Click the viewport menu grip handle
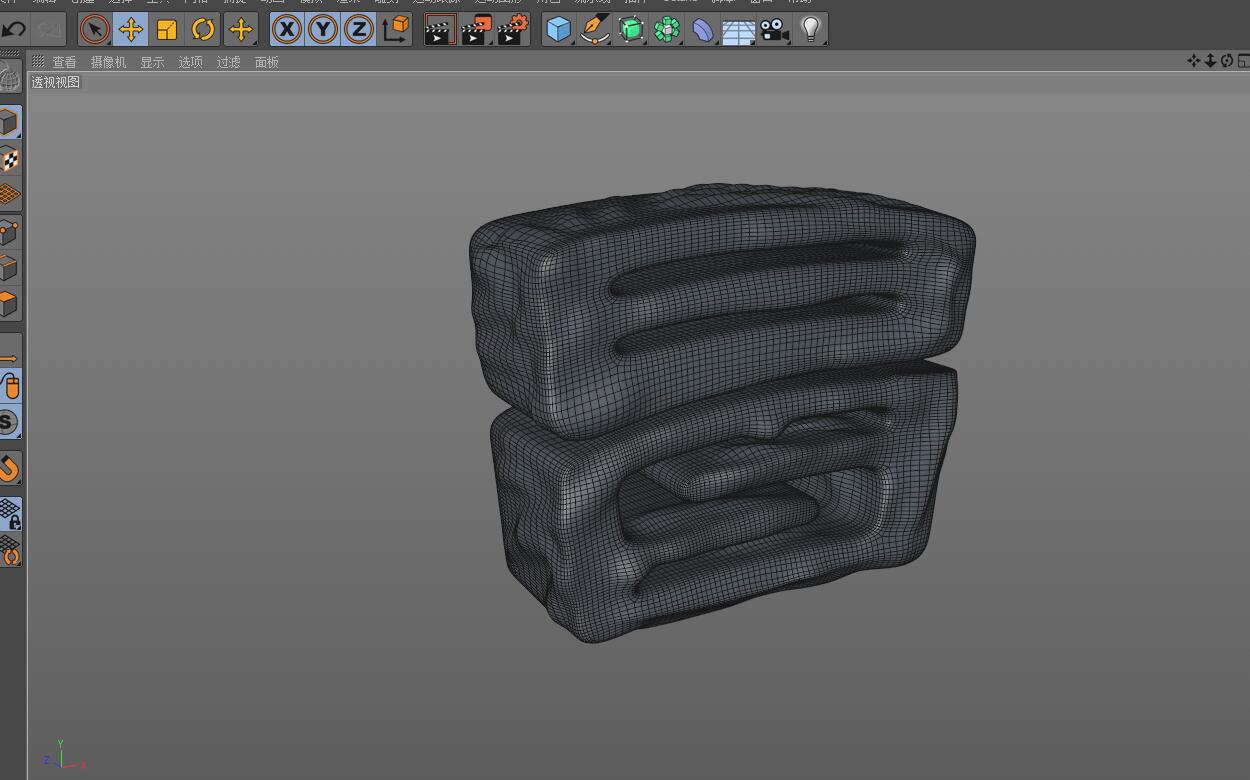The image size is (1250, 780). click(x=38, y=62)
